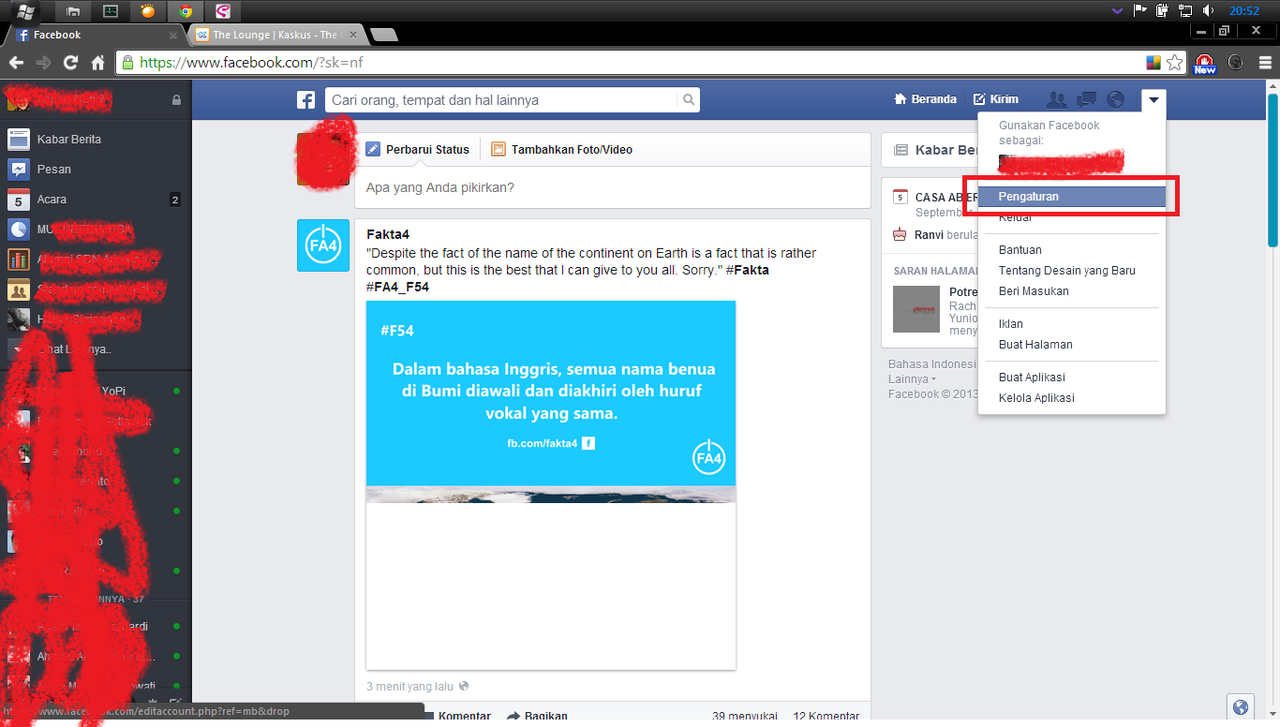Click the page vertical scrollbar thumb
Viewport: 1280px width, 727px height.
[1273, 170]
